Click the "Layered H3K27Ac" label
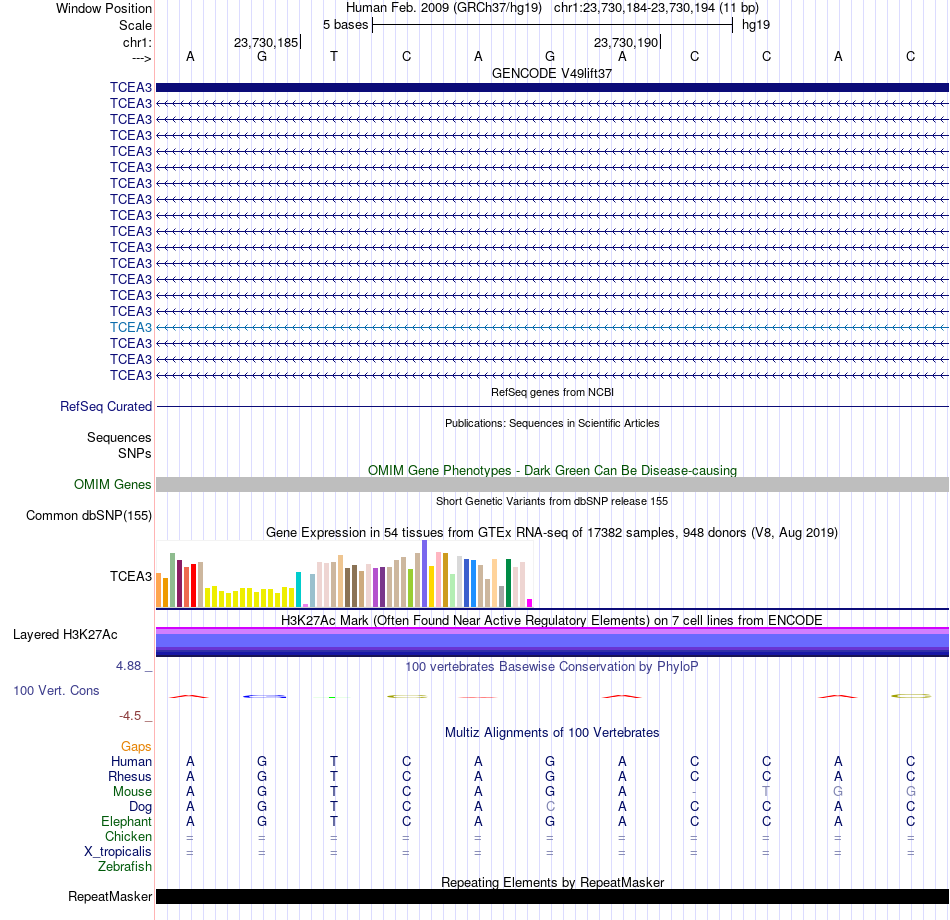The width and height of the screenshot is (950, 920). (65, 635)
